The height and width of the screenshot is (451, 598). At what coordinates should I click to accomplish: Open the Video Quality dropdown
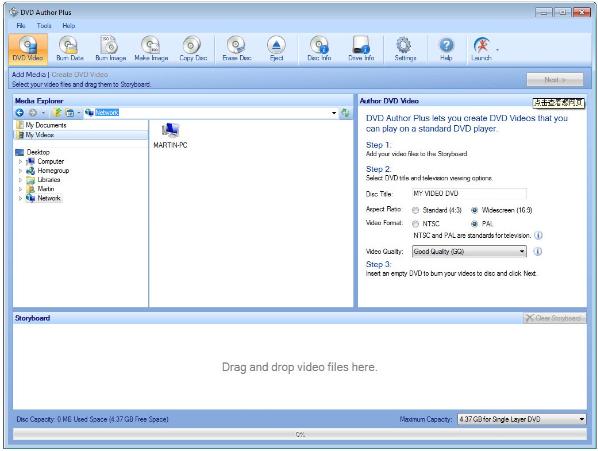[x=469, y=251]
